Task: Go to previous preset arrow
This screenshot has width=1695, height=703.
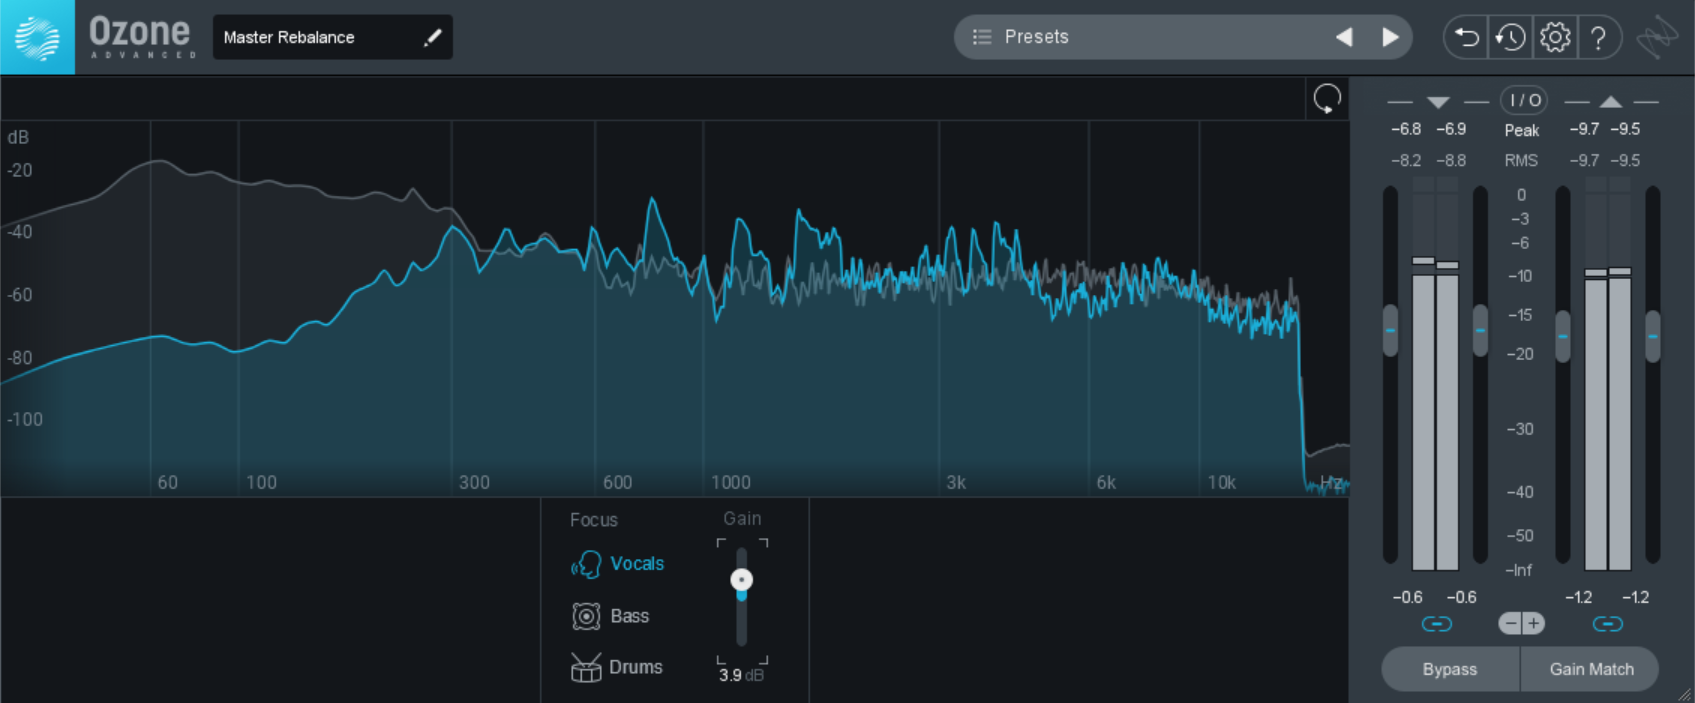Action: tap(1344, 37)
